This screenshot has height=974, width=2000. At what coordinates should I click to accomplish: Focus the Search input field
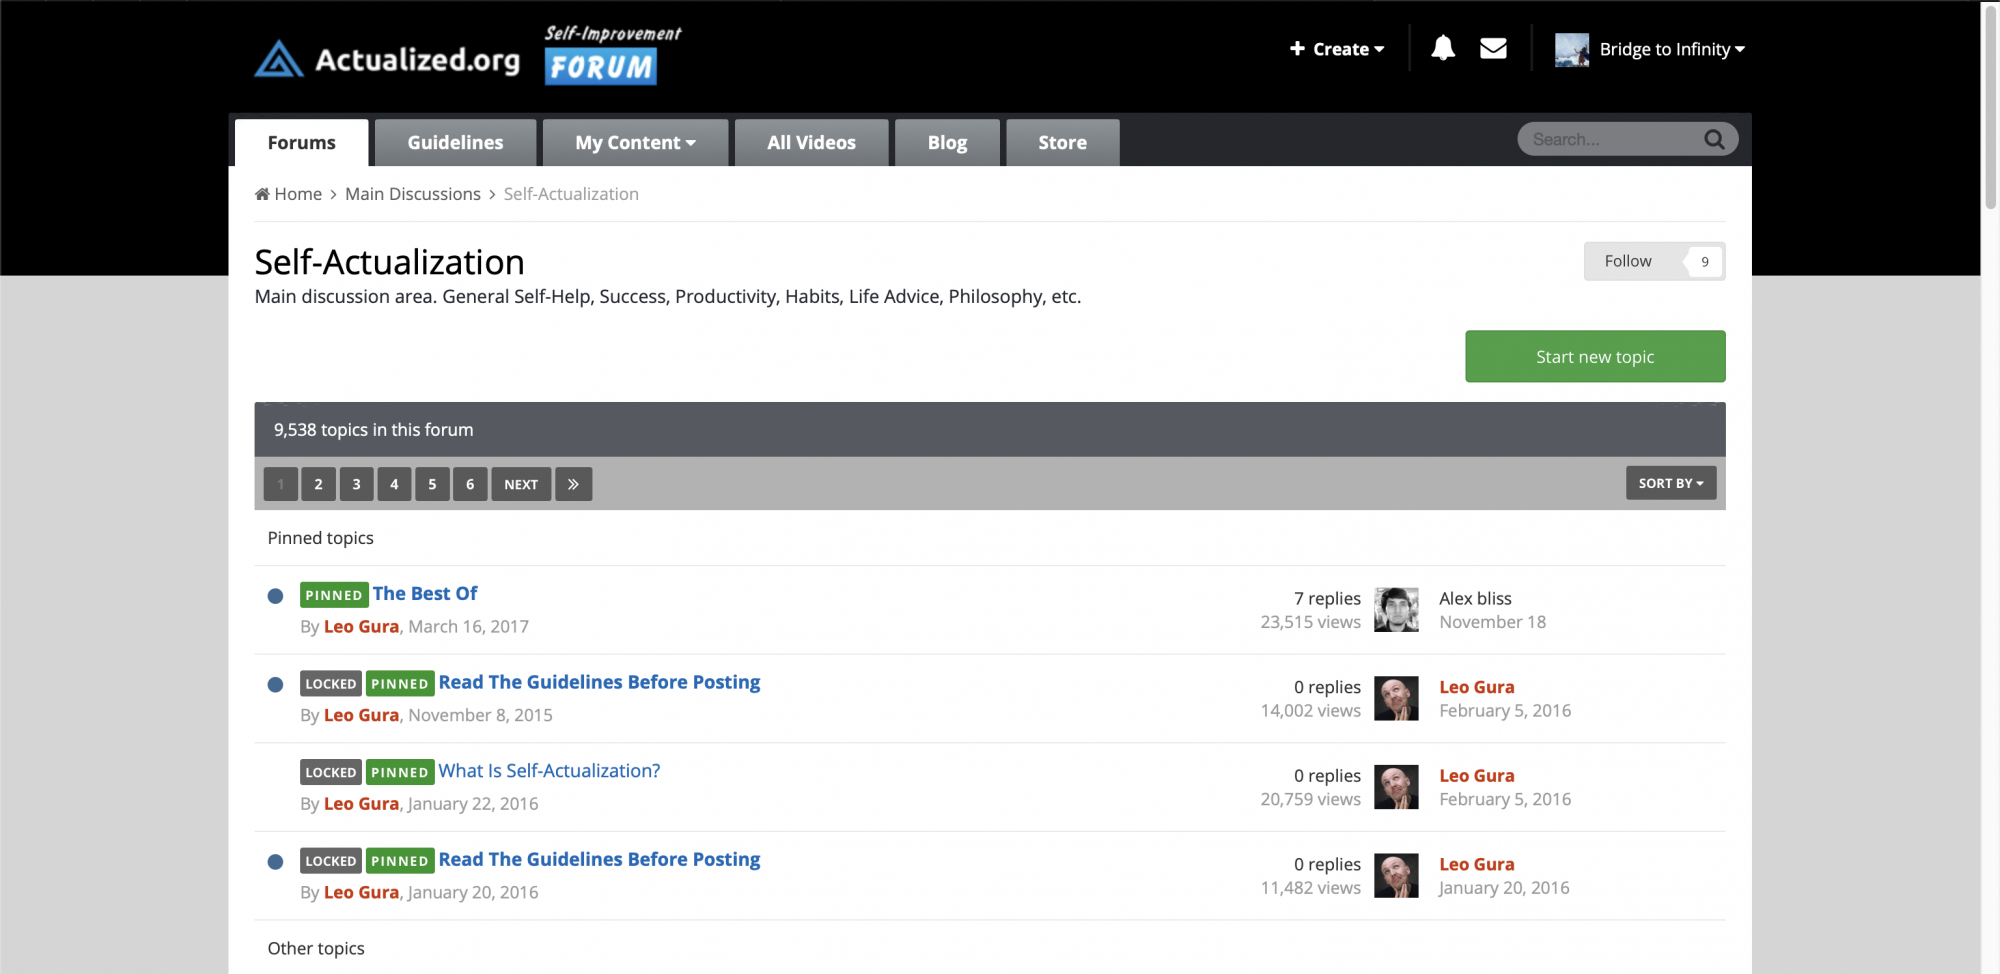point(1610,139)
